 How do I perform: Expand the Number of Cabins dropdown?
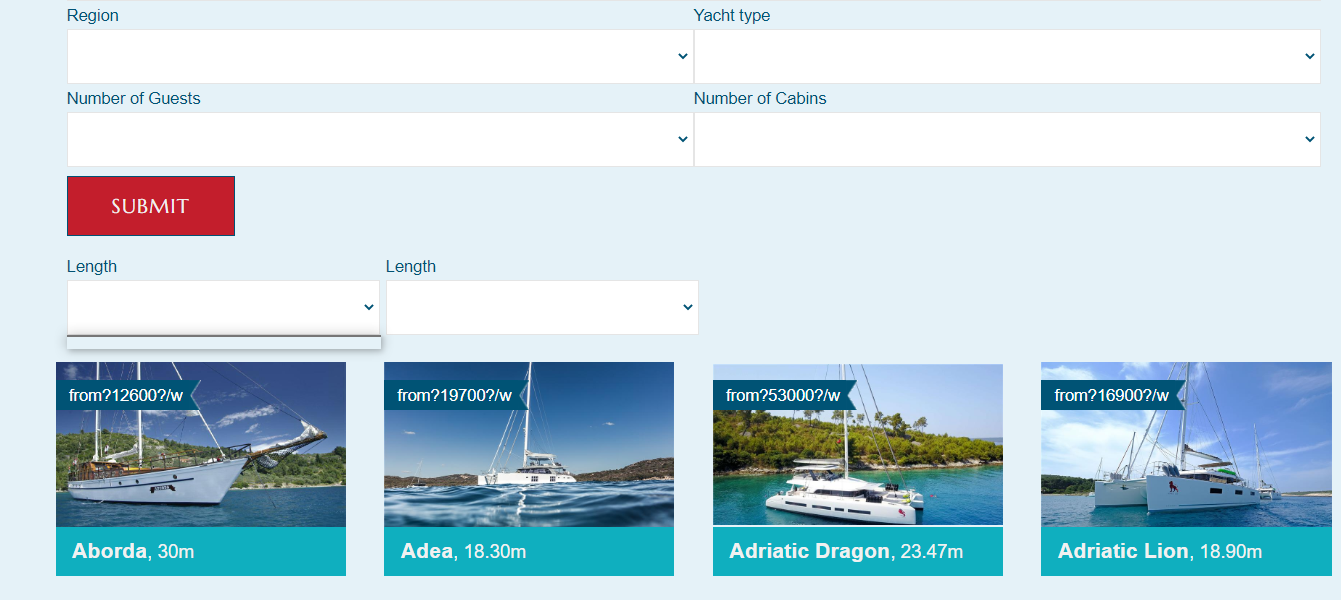(1007, 139)
